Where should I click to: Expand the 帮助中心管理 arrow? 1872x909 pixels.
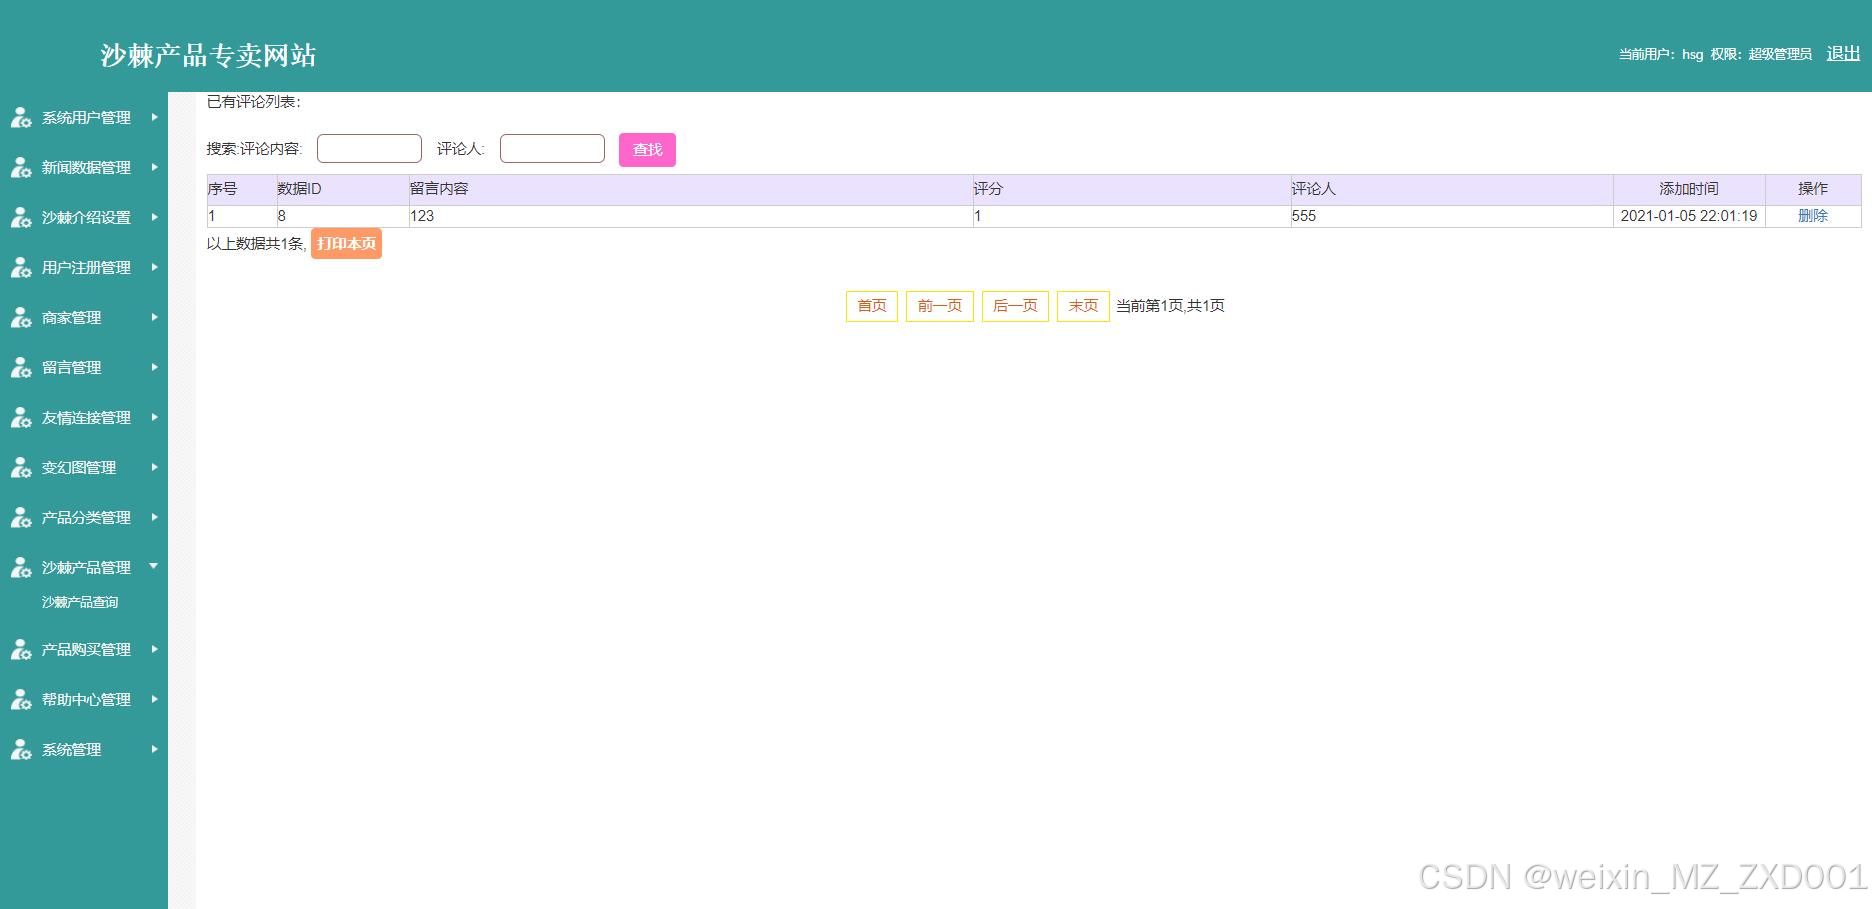coord(154,699)
